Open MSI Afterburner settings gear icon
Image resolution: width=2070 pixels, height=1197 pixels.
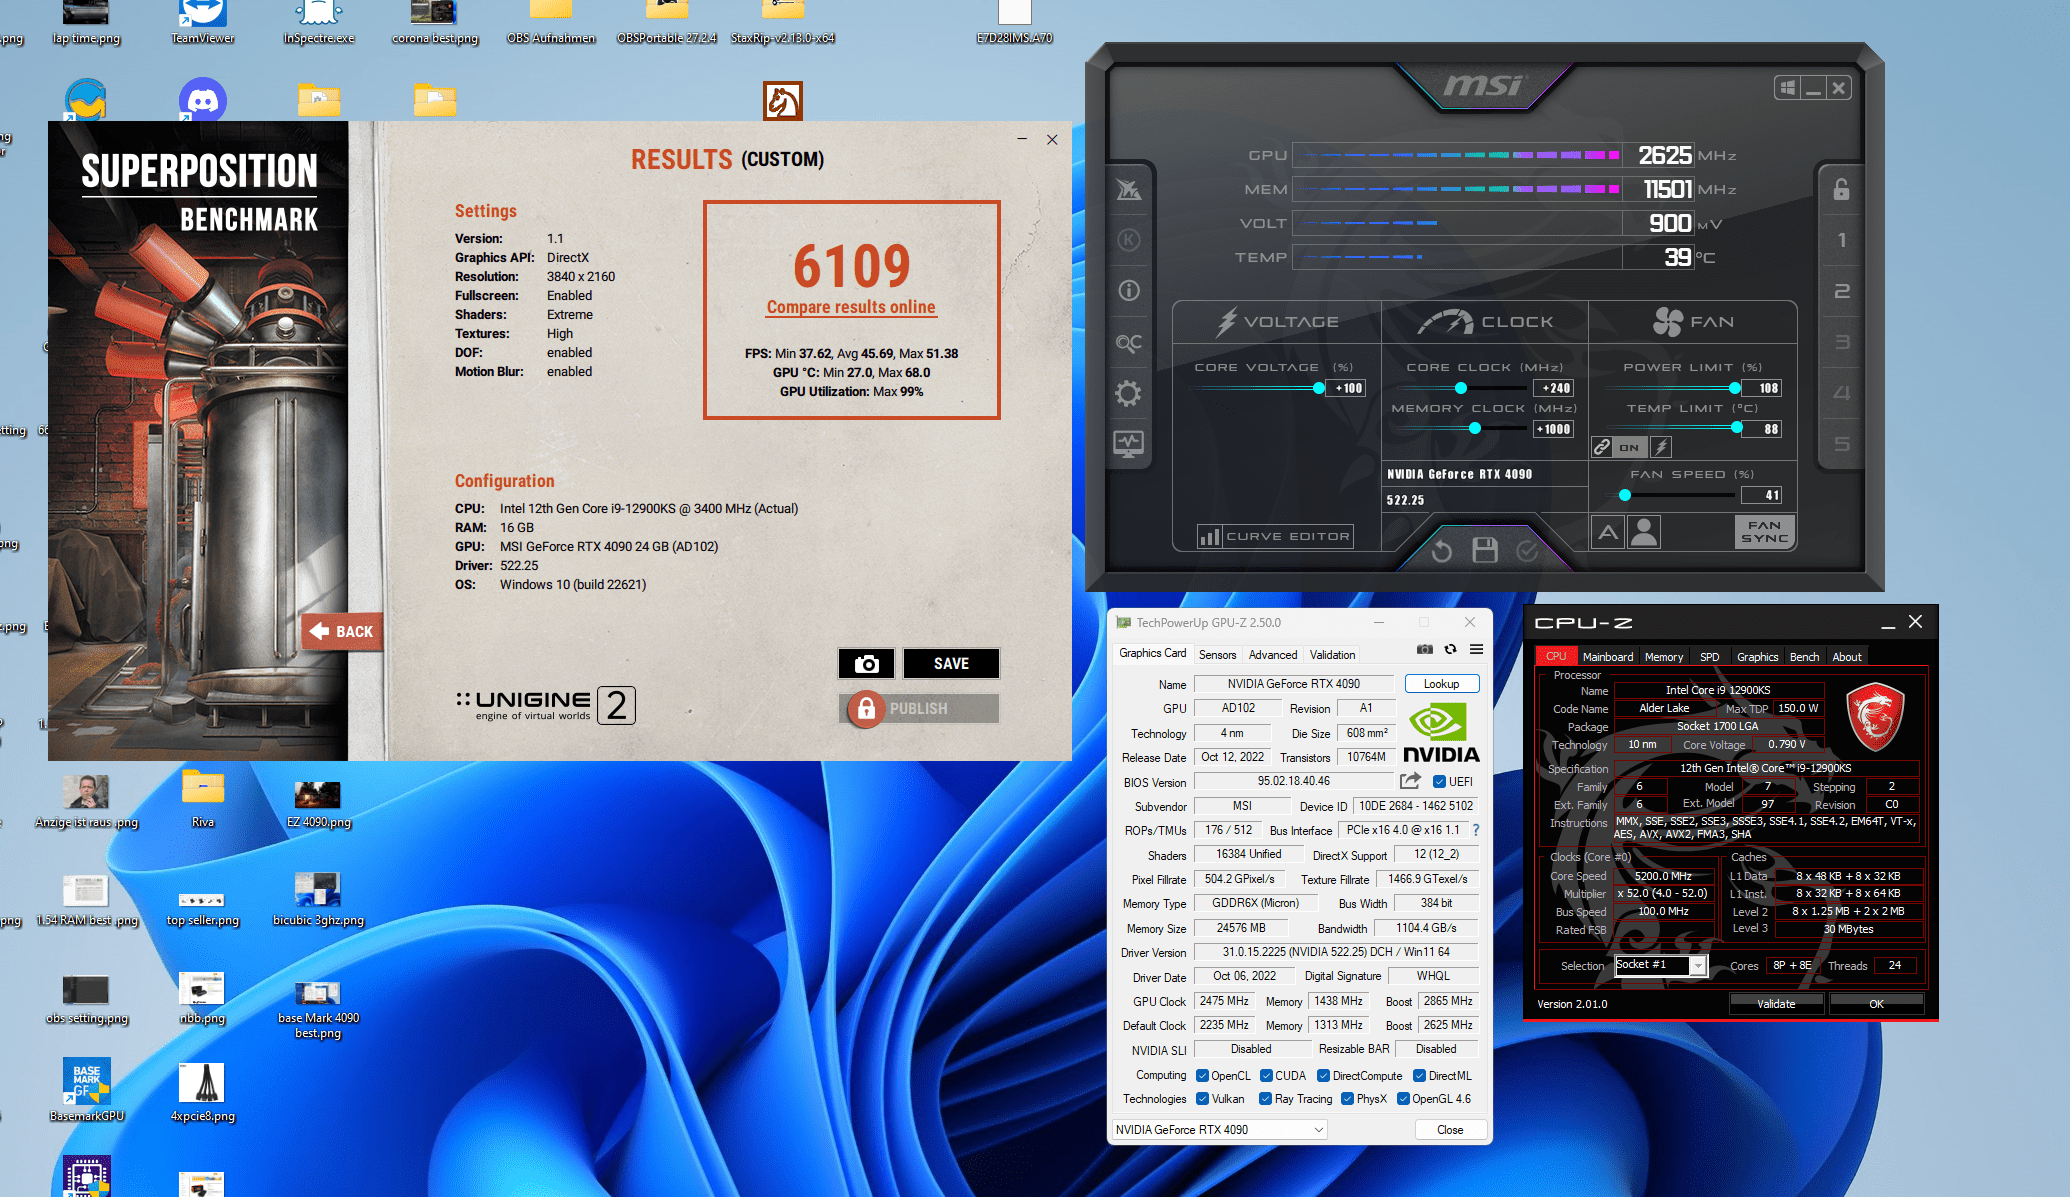coord(1129,393)
